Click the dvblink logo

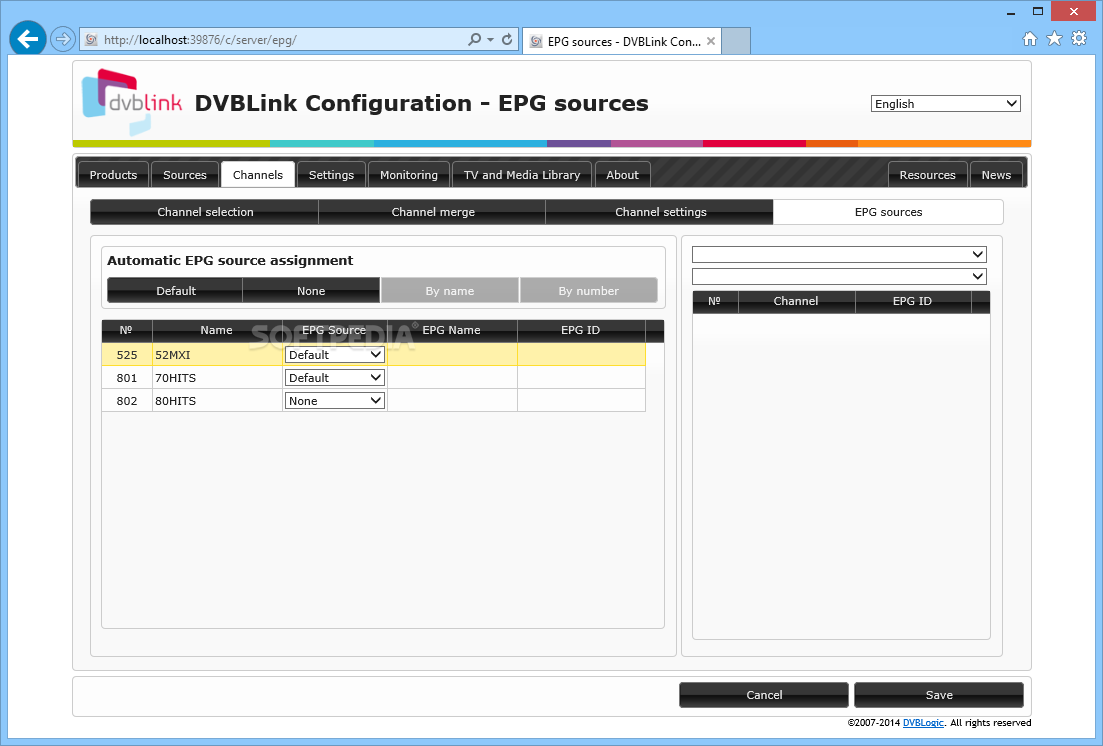(132, 102)
